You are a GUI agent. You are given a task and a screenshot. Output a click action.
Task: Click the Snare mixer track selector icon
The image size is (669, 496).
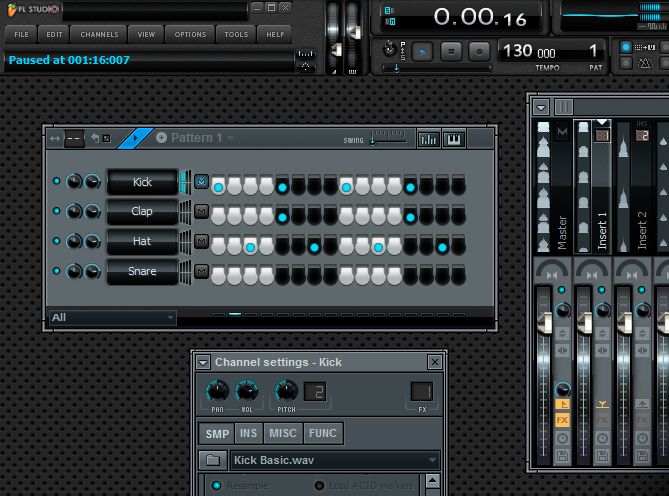(201, 271)
